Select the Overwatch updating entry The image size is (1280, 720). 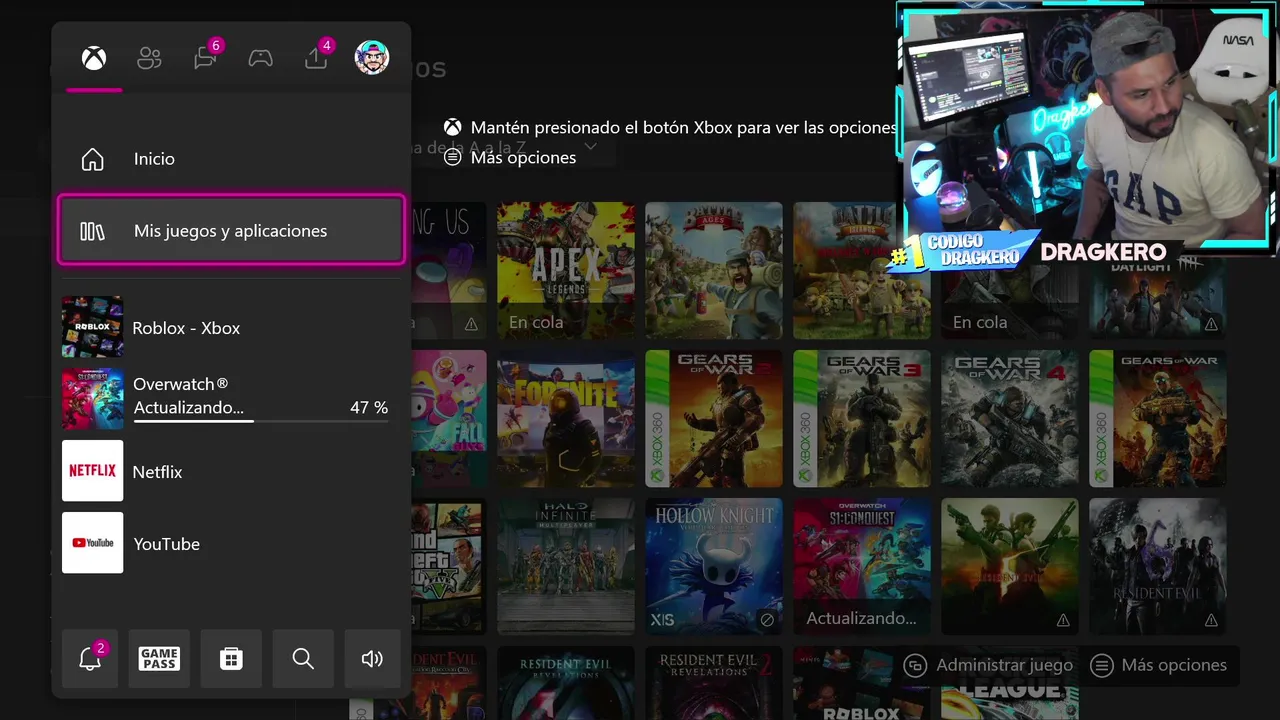pos(231,399)
